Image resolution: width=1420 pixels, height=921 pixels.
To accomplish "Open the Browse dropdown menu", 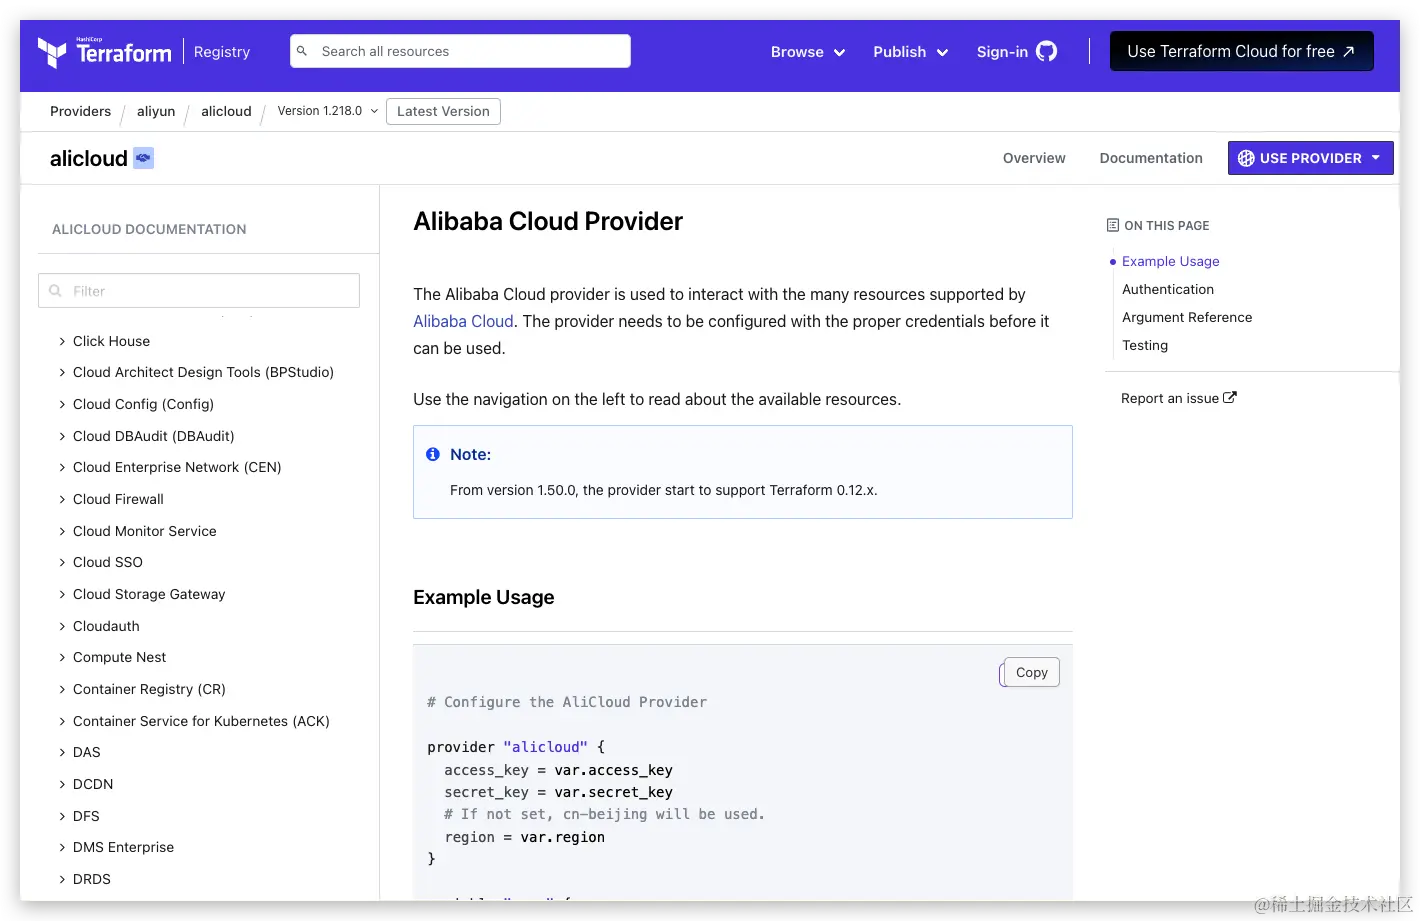I will pos(808,52).
